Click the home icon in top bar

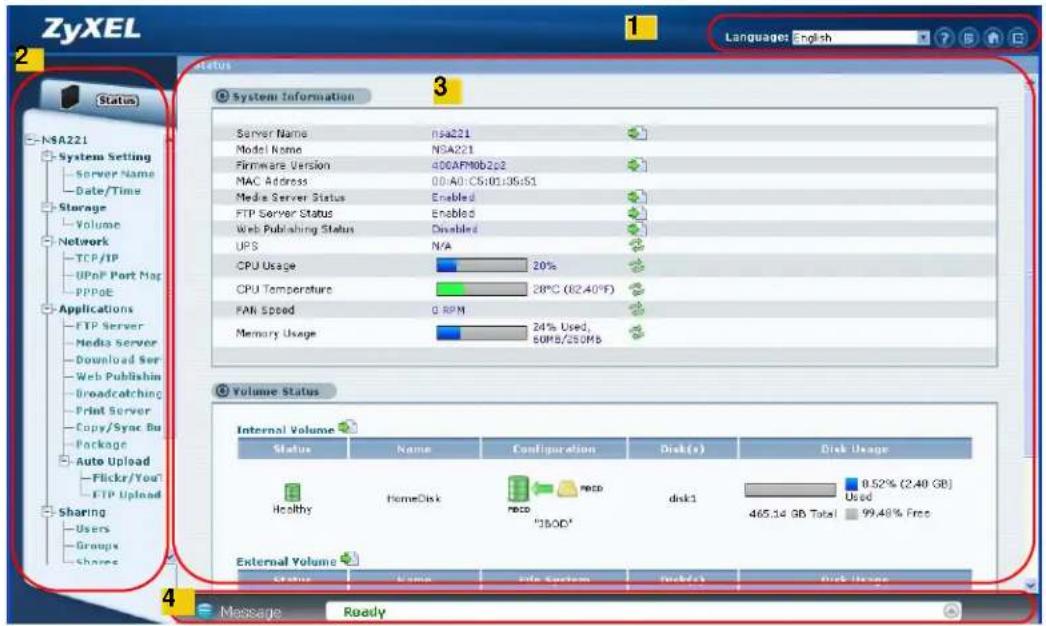click(993, 38)
